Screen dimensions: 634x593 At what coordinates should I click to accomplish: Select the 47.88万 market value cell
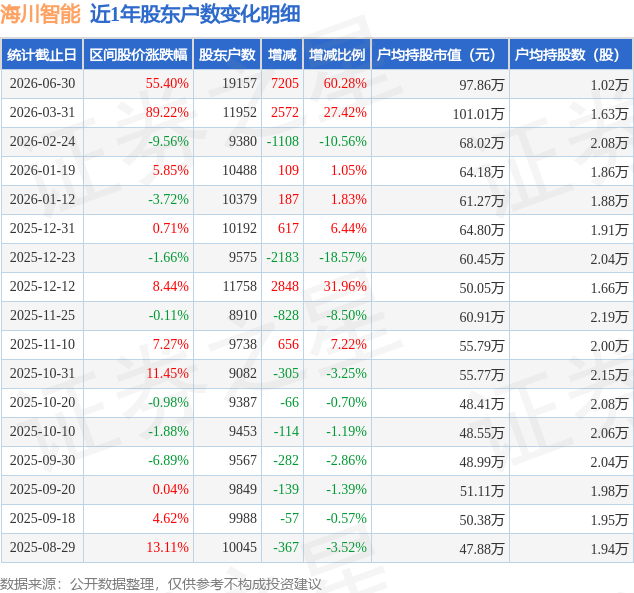point(482,549)
